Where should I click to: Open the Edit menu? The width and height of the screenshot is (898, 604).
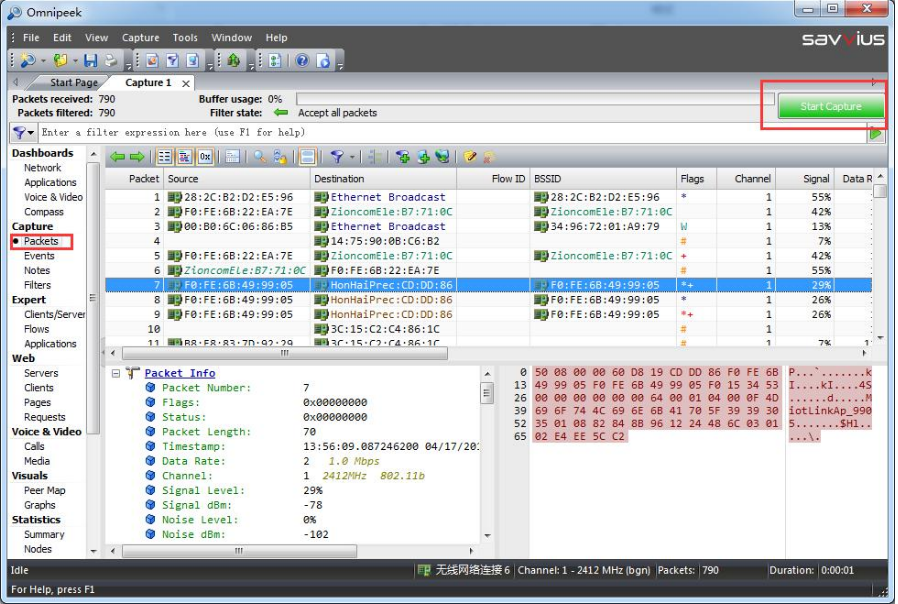(62, 38)
